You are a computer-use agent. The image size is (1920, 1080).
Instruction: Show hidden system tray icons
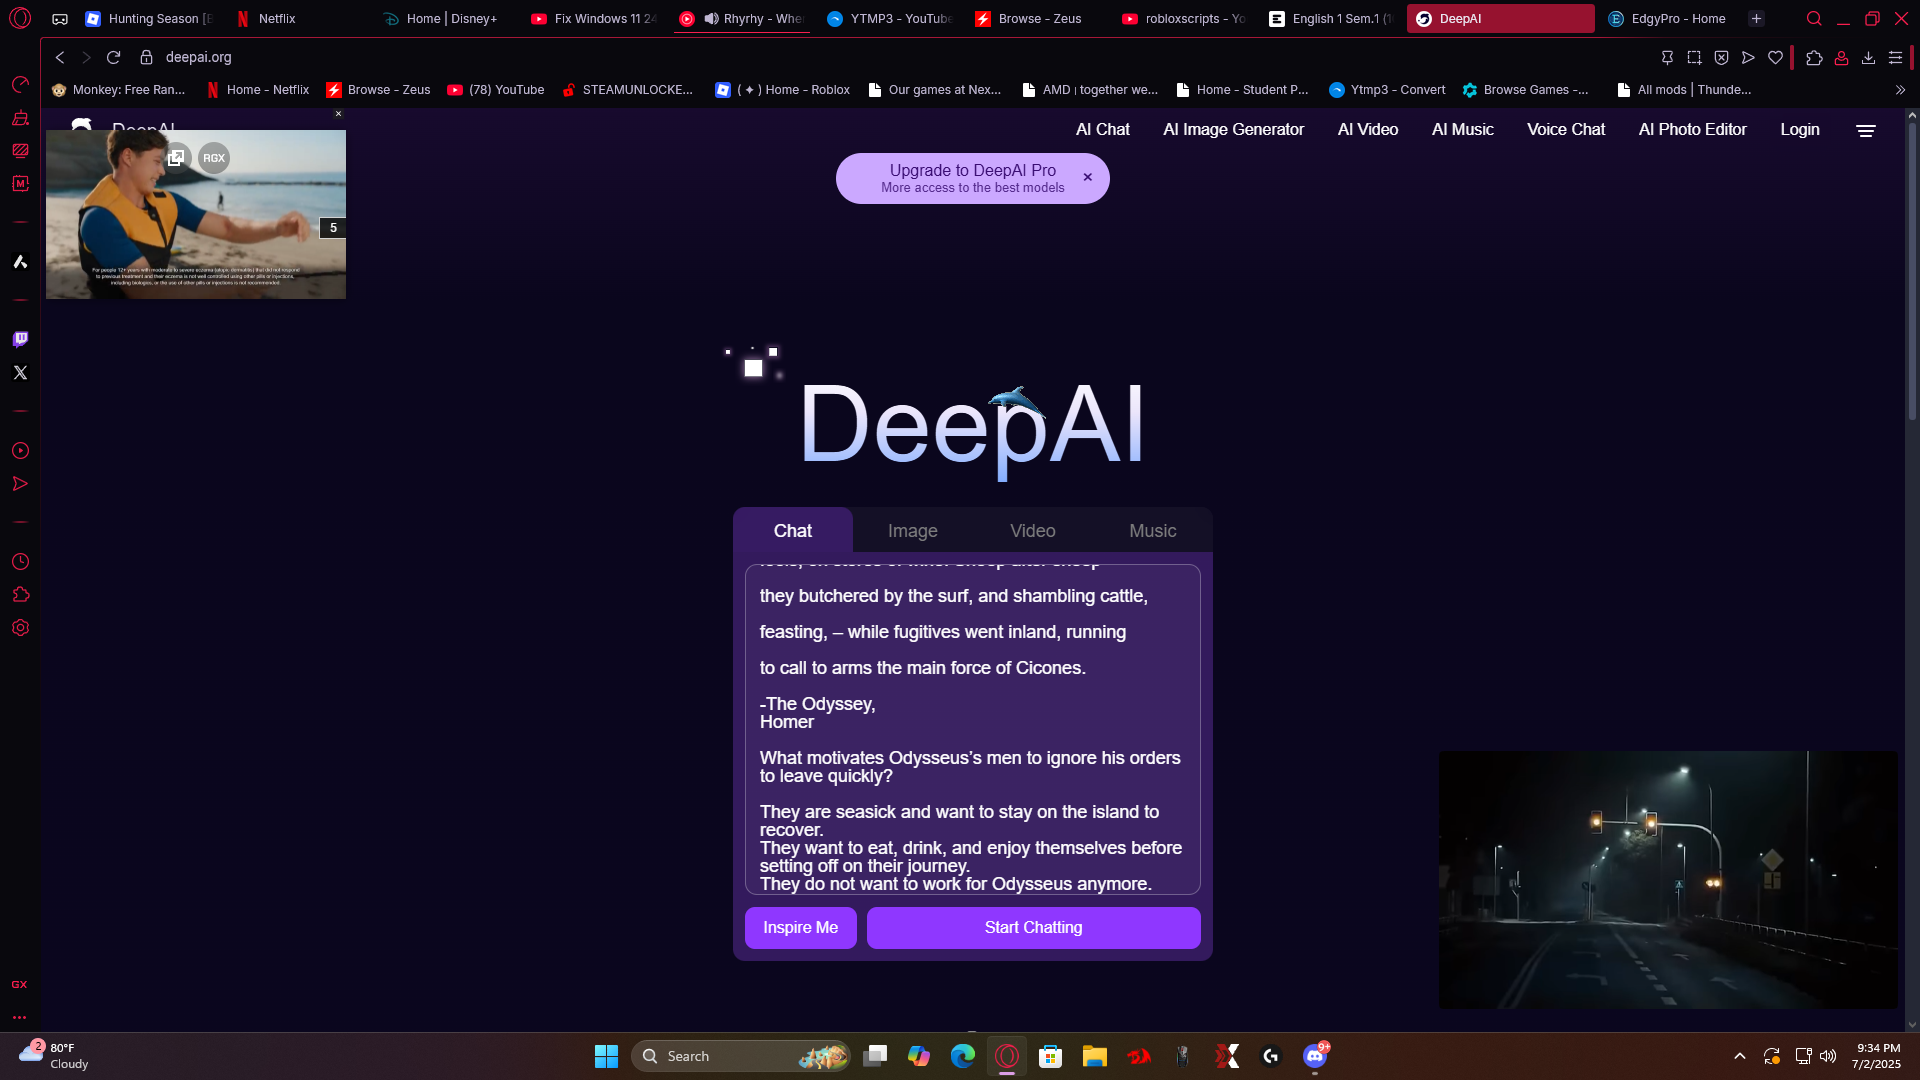(x=1740, y=1056)
